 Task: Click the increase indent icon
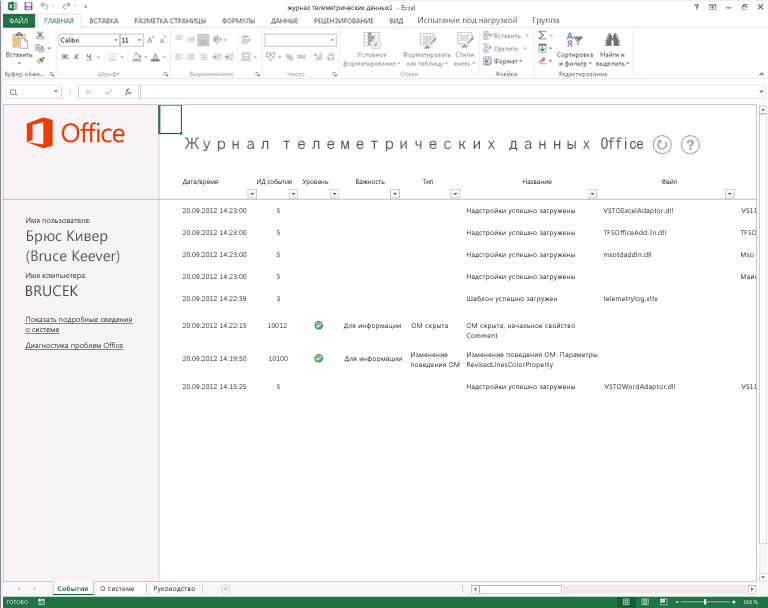pyautogui.click(x=229, y=57)
